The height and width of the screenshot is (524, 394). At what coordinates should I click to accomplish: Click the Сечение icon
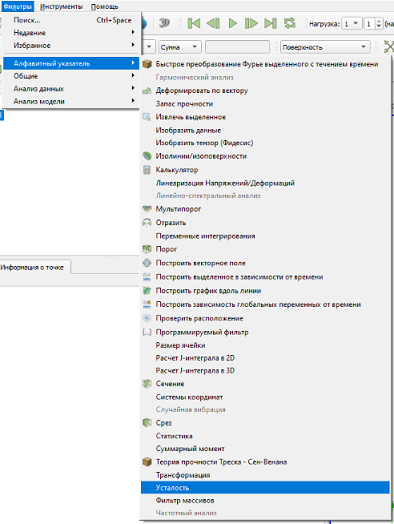[147, 384]
